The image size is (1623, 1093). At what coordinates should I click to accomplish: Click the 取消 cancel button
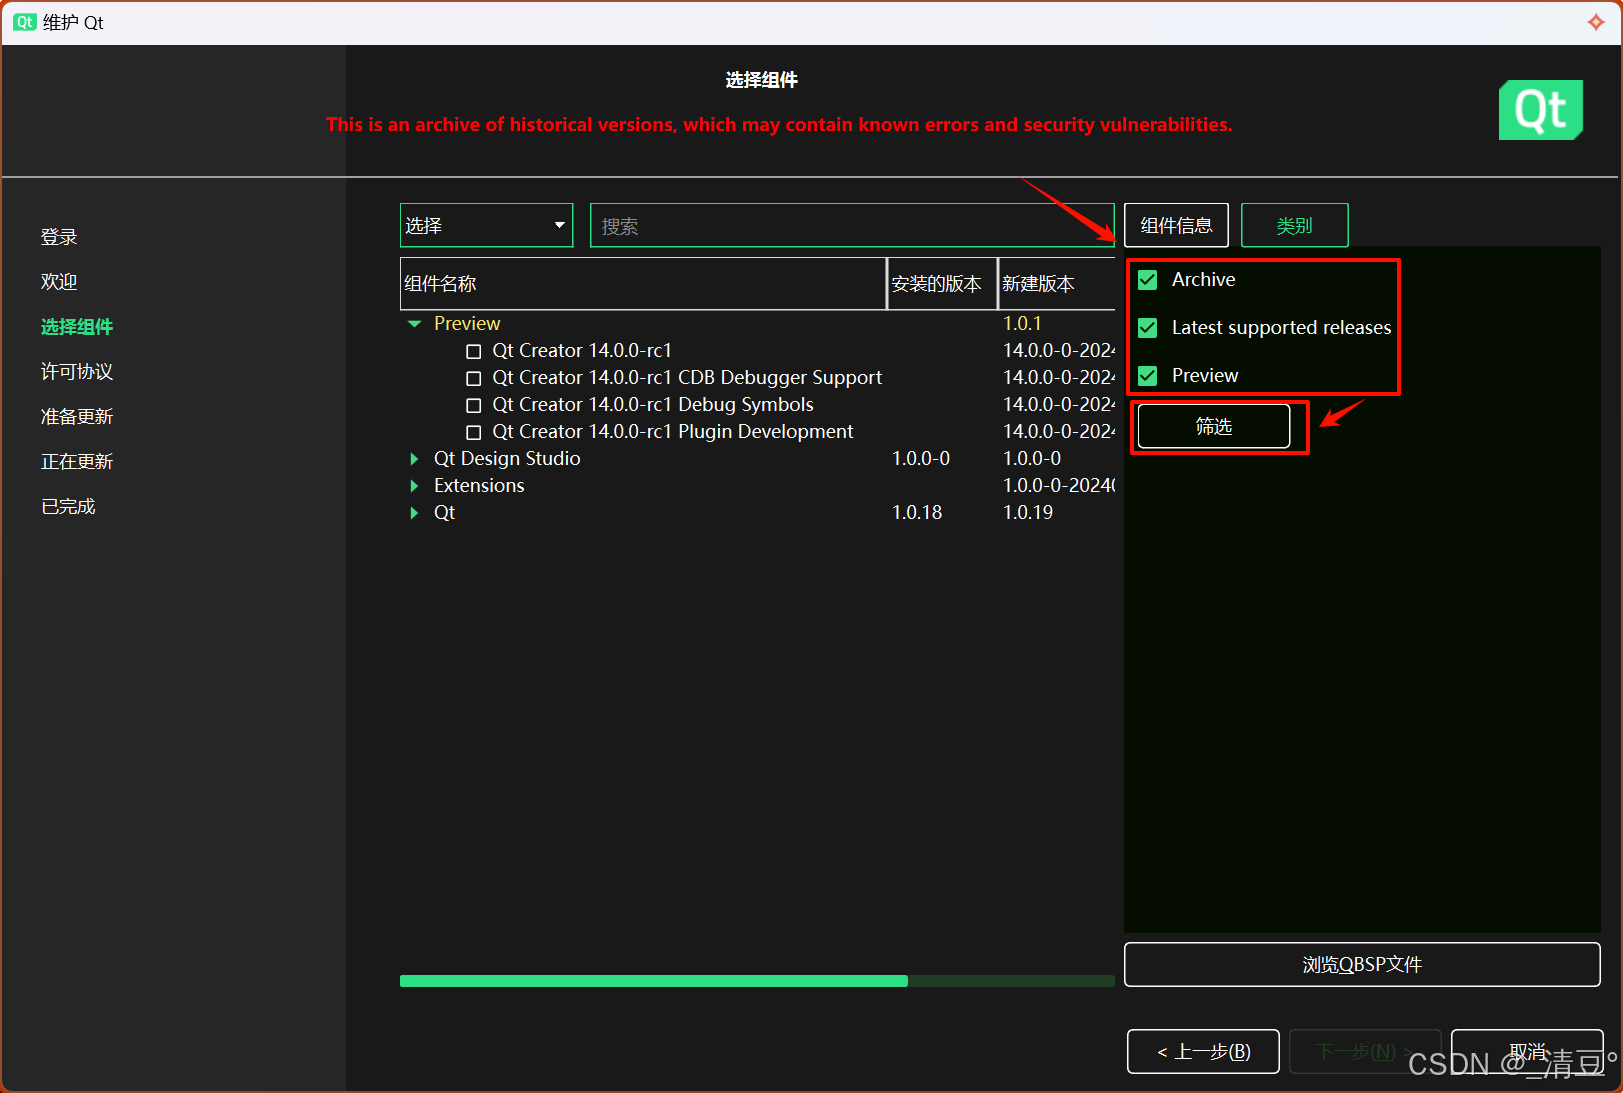coord(1527,1051)
